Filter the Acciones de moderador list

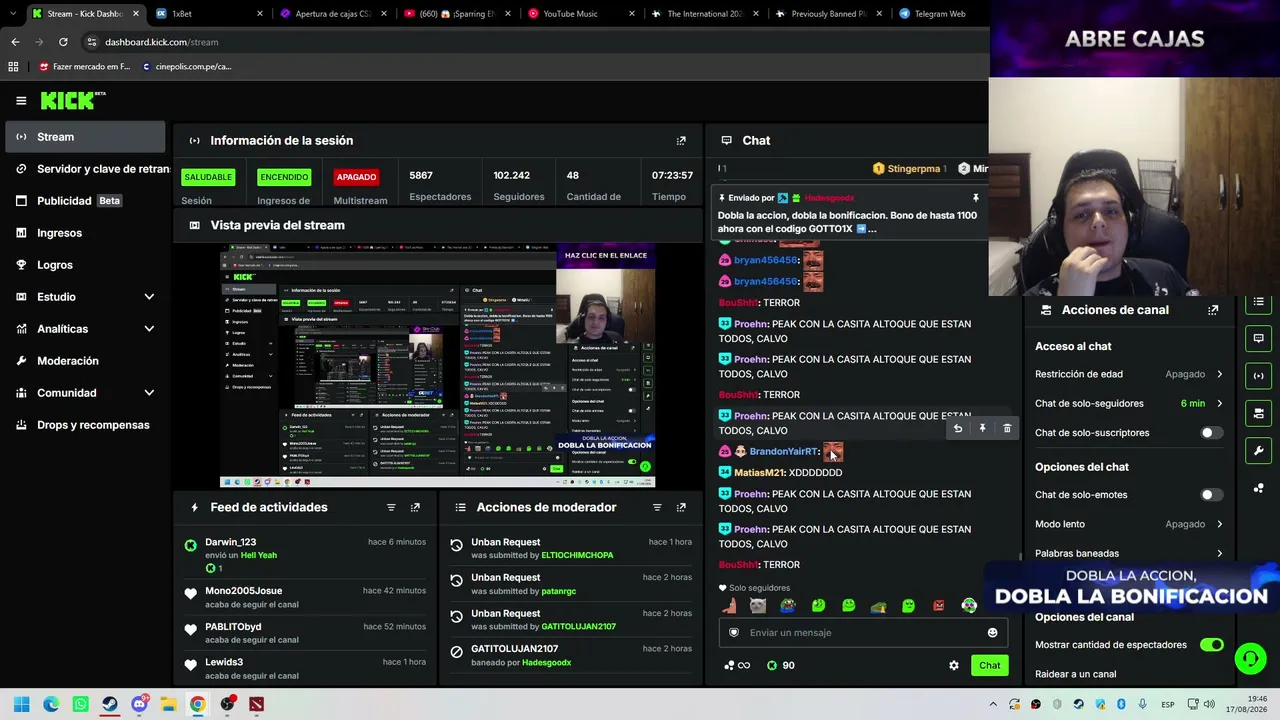point(657,508)
